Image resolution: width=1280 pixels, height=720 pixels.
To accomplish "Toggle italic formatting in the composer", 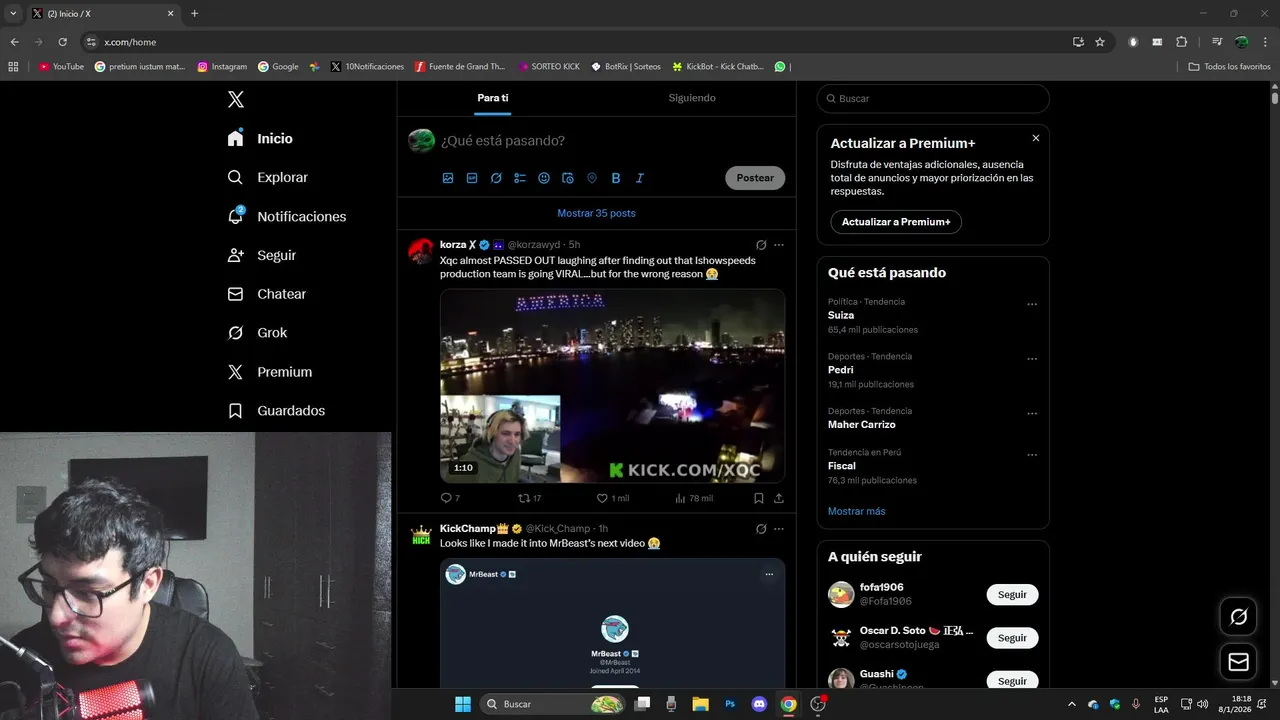I will click(x=640, y=178).
